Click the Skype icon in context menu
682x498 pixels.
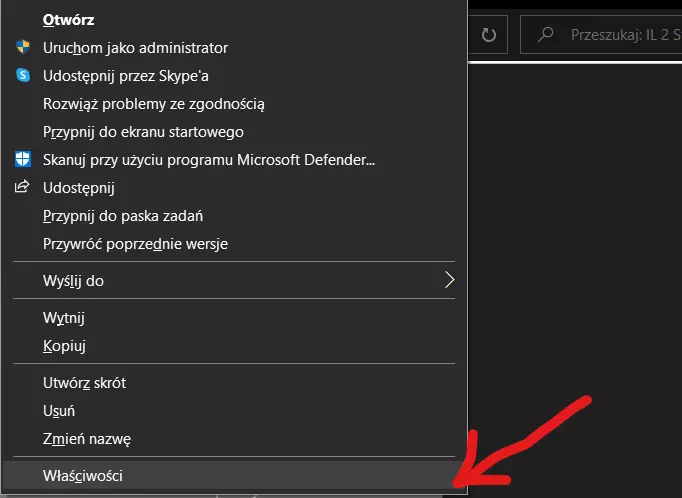(x=23, y=75)
